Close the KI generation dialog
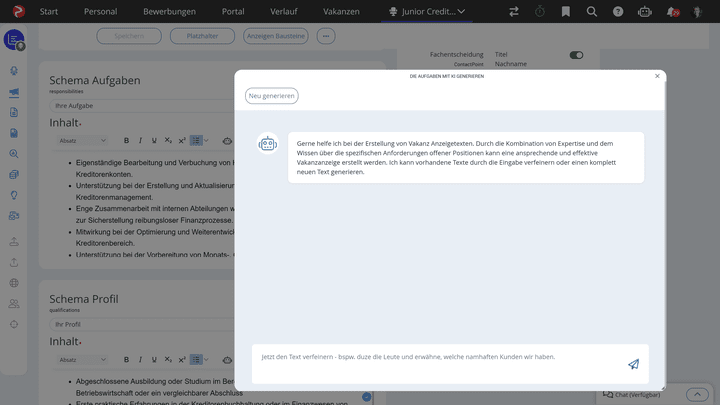720x405 pixels. click(x=657, y=76)
